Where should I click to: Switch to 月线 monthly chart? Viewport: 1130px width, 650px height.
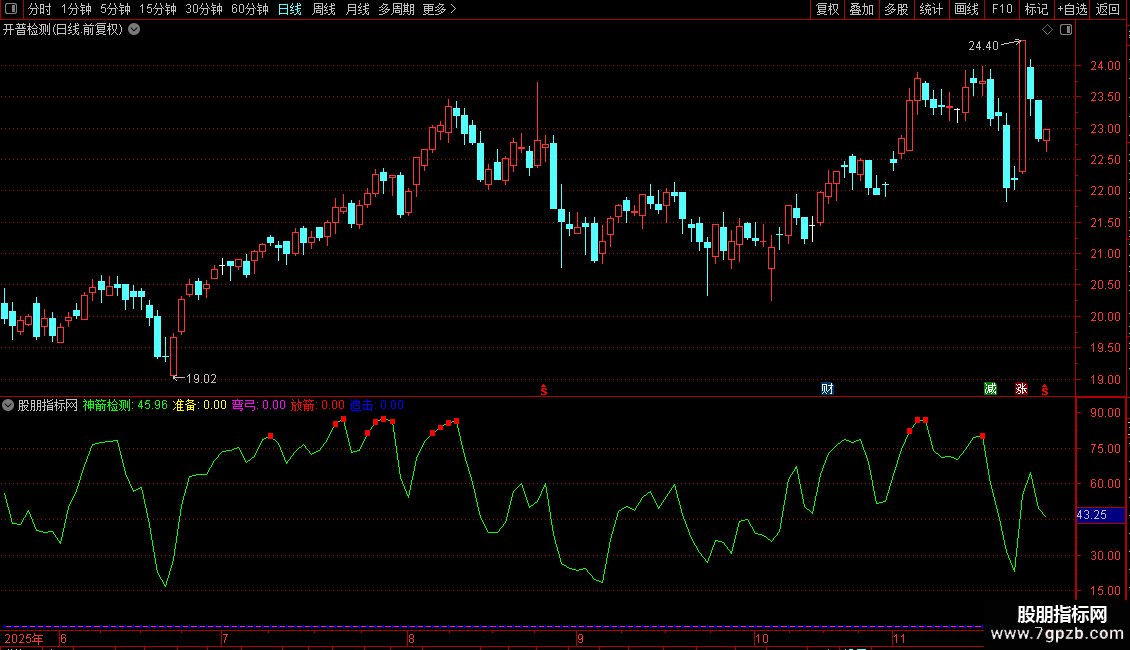click(x=357, y=9)
